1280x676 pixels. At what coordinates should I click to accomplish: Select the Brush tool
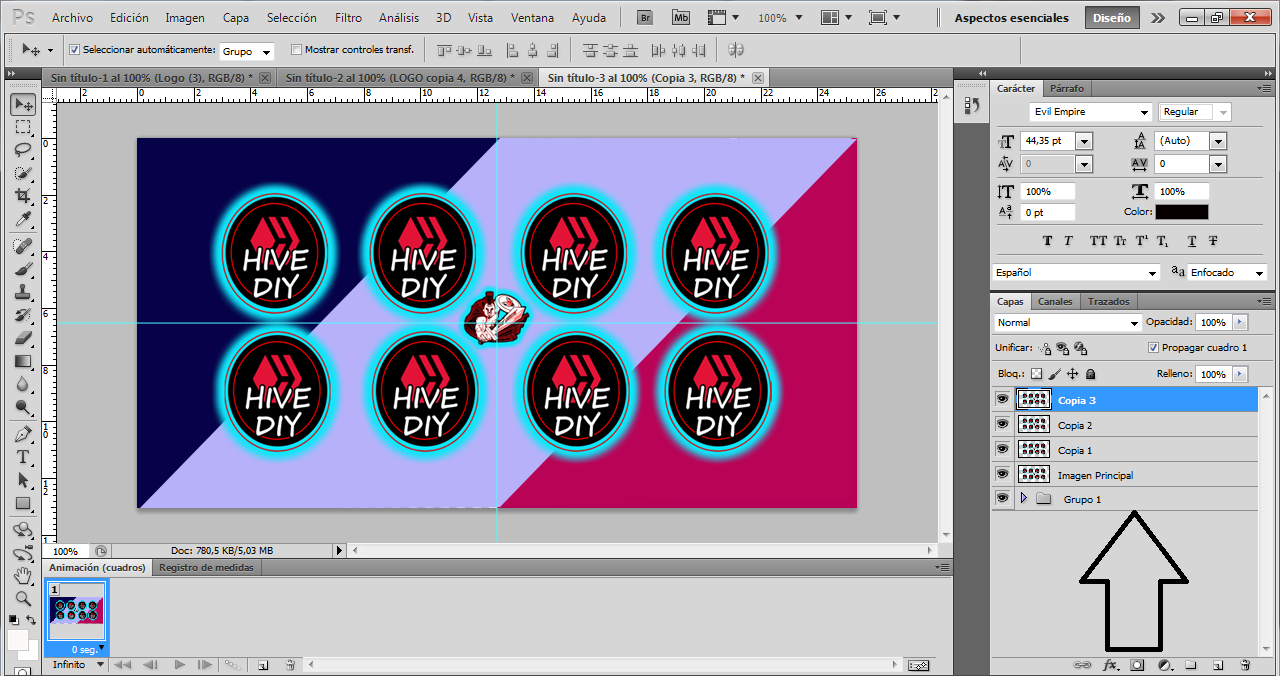click(23, 269)
